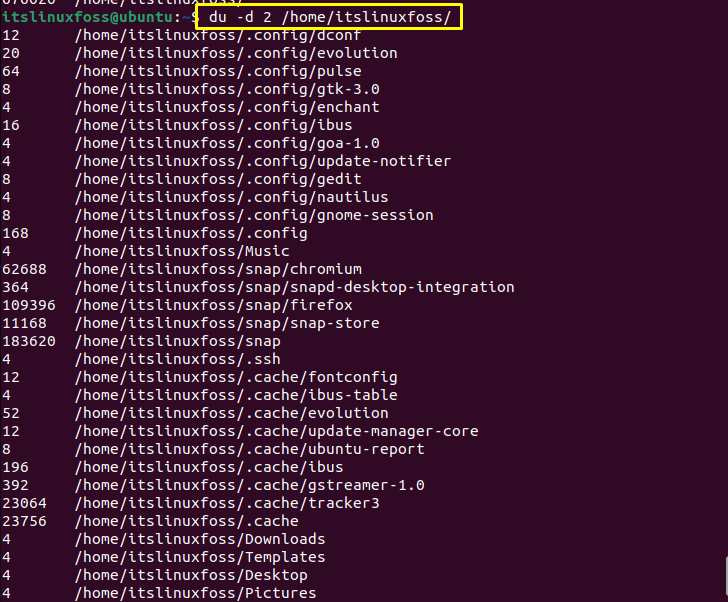This screenshot has width=728, height=602.
Task: Click the terminal scrollbar handle
Action: point(726,578)
